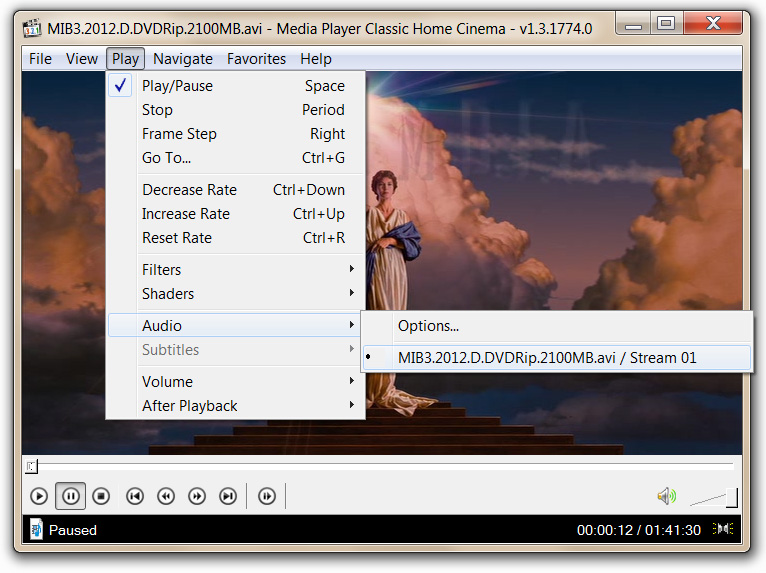Maximize the Media Player Classic window
The height and width of the screenshot is (573, 766).
coord(666,23)
